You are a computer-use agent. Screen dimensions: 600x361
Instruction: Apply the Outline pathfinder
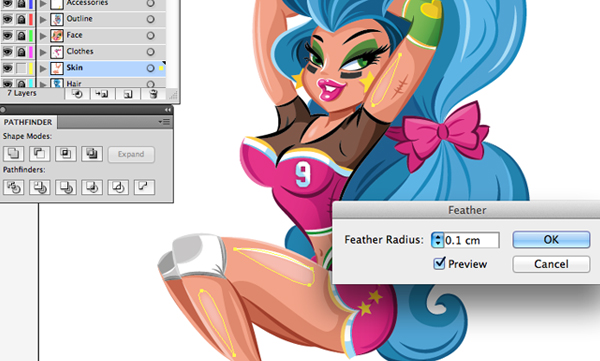pyautogui.click(x=118, y=187)
